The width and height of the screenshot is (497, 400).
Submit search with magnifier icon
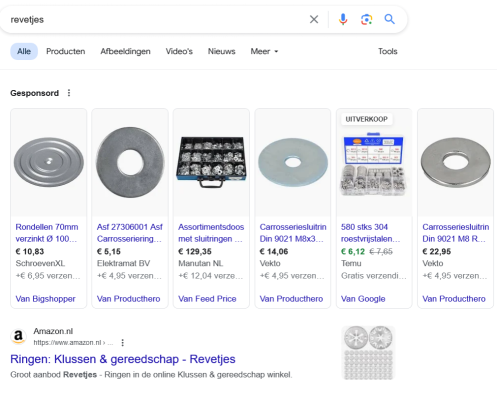click(389, 19)
